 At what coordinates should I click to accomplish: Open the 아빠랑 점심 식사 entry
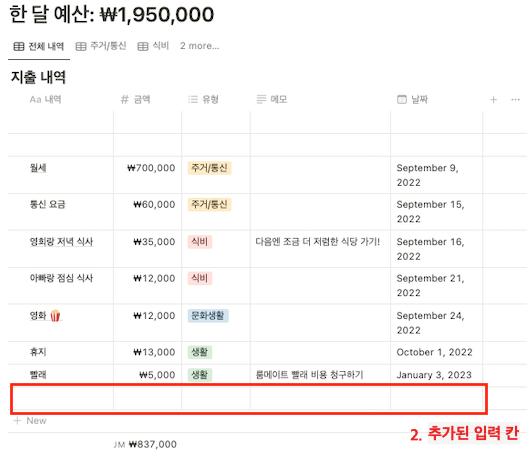(61, 278)
